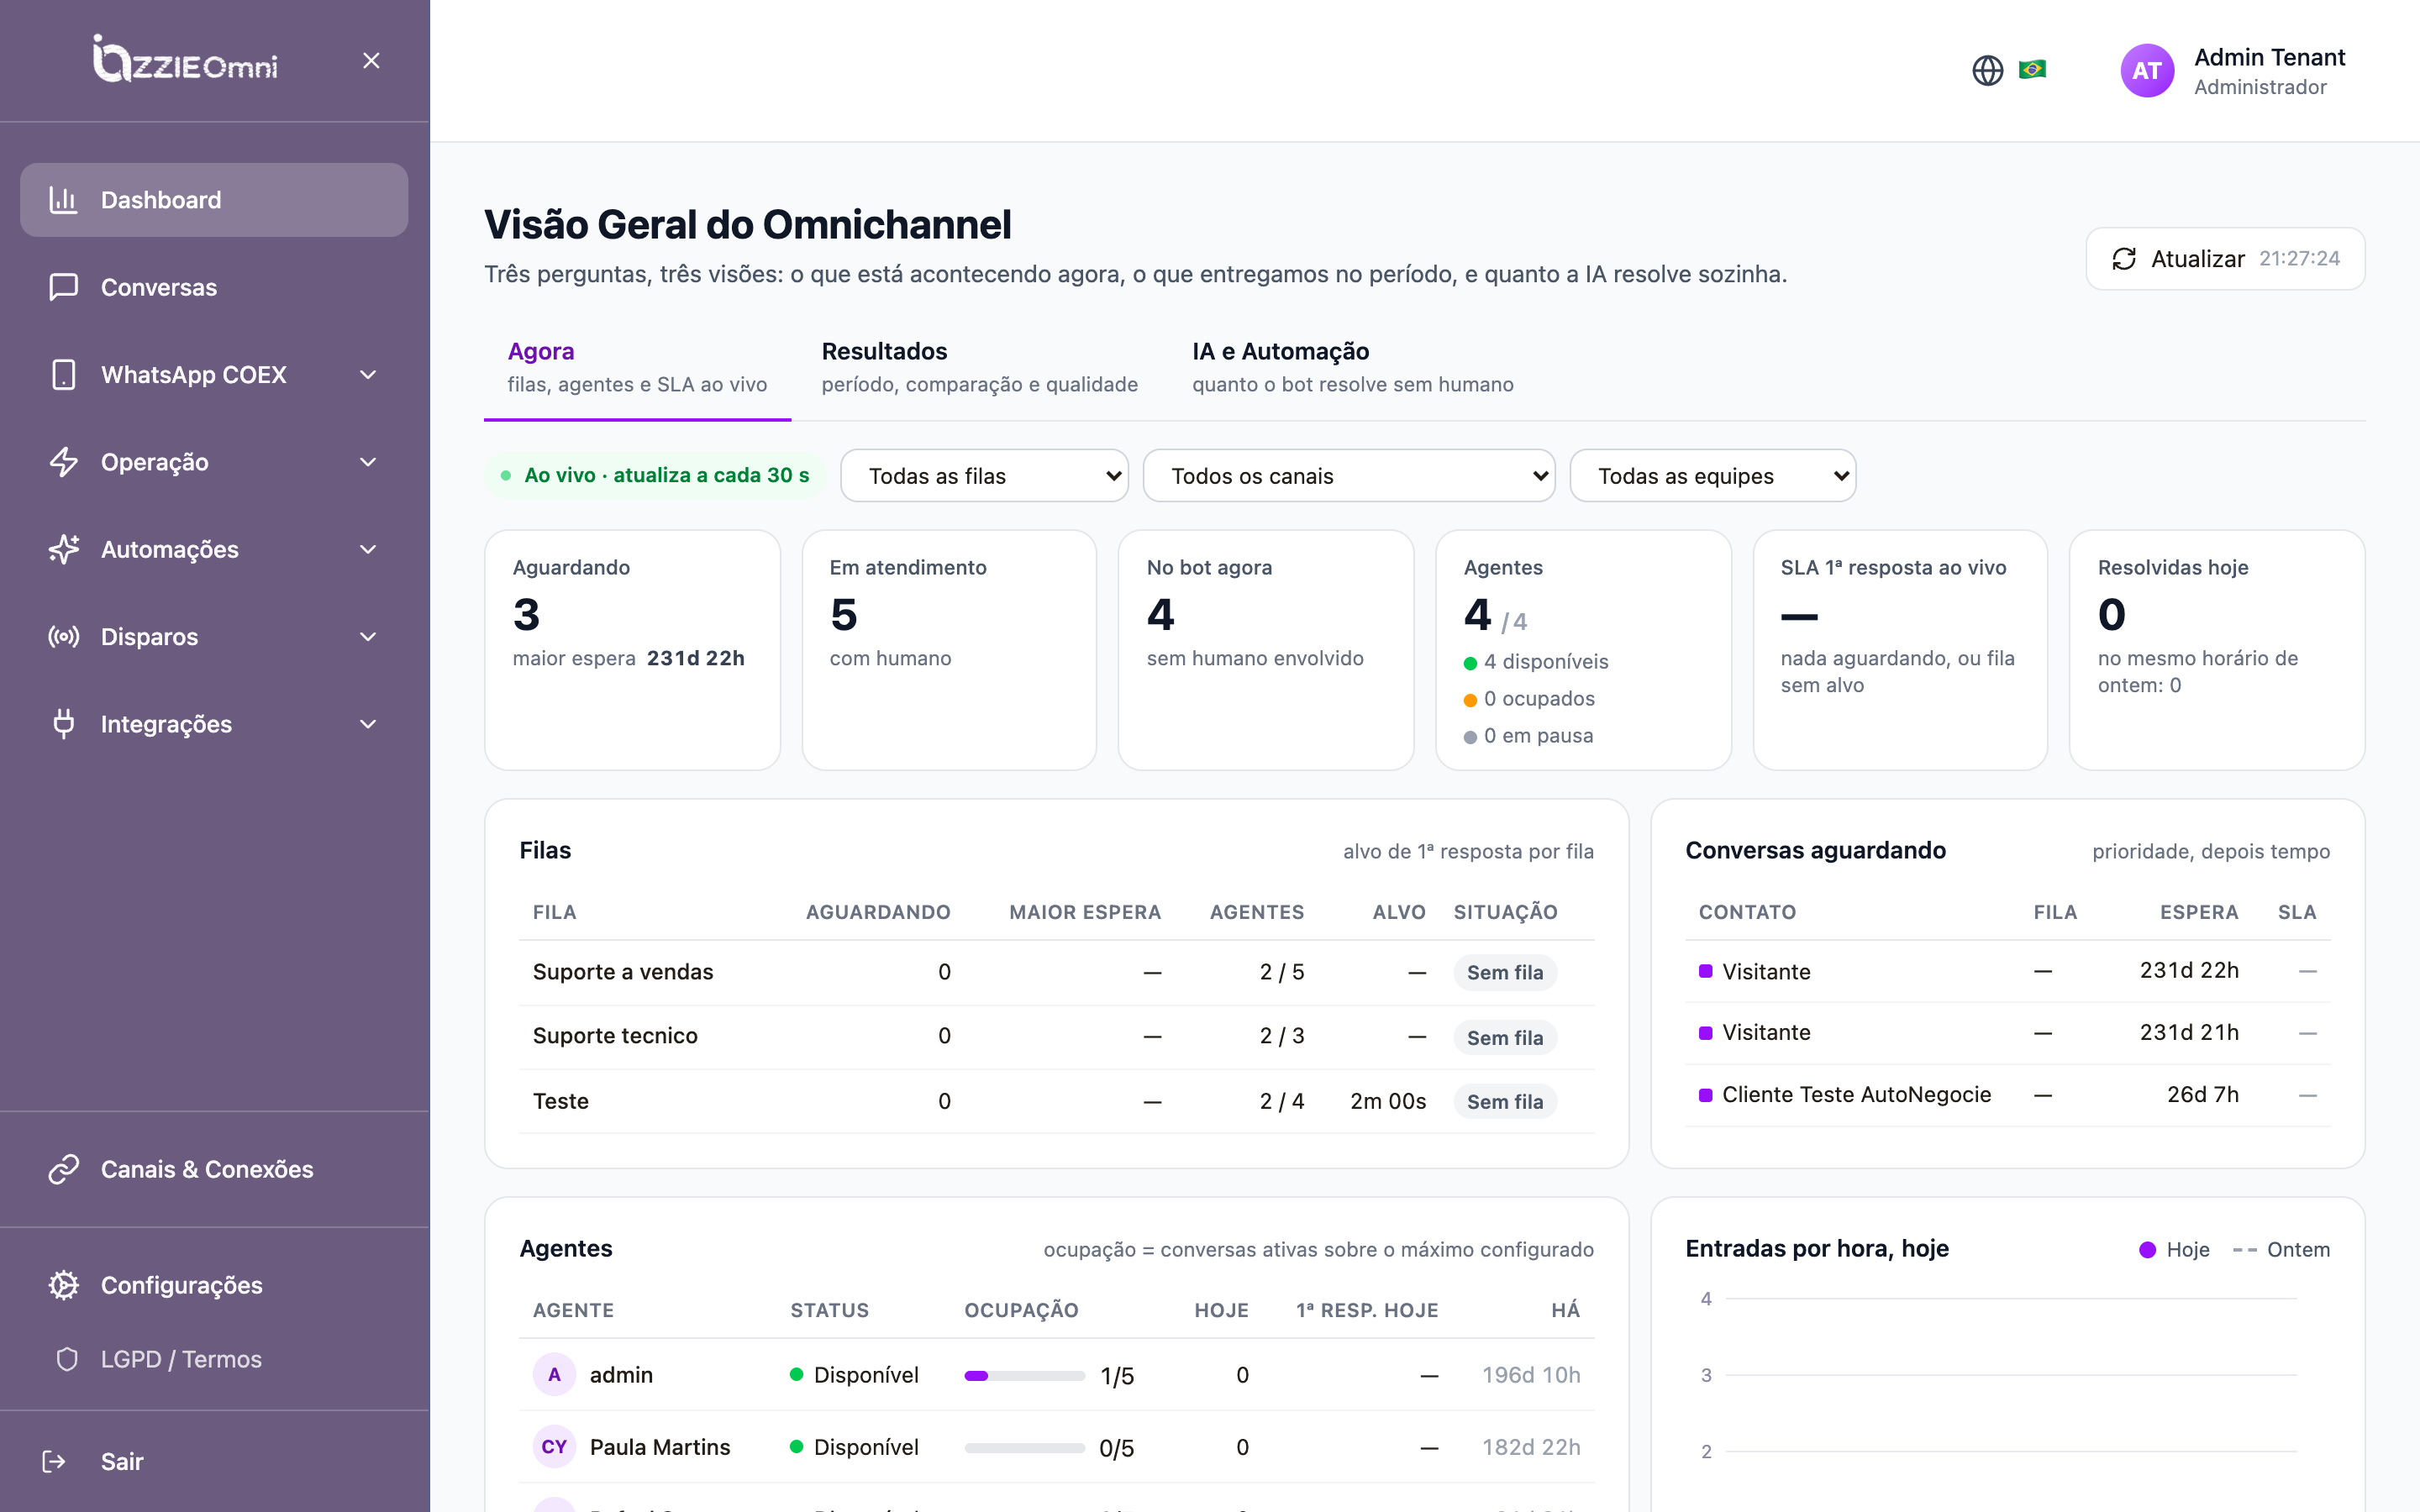Click the Operação lightning bolt icon
Viewport: 2420px width, 1512px height.
(x=64, y=462)
